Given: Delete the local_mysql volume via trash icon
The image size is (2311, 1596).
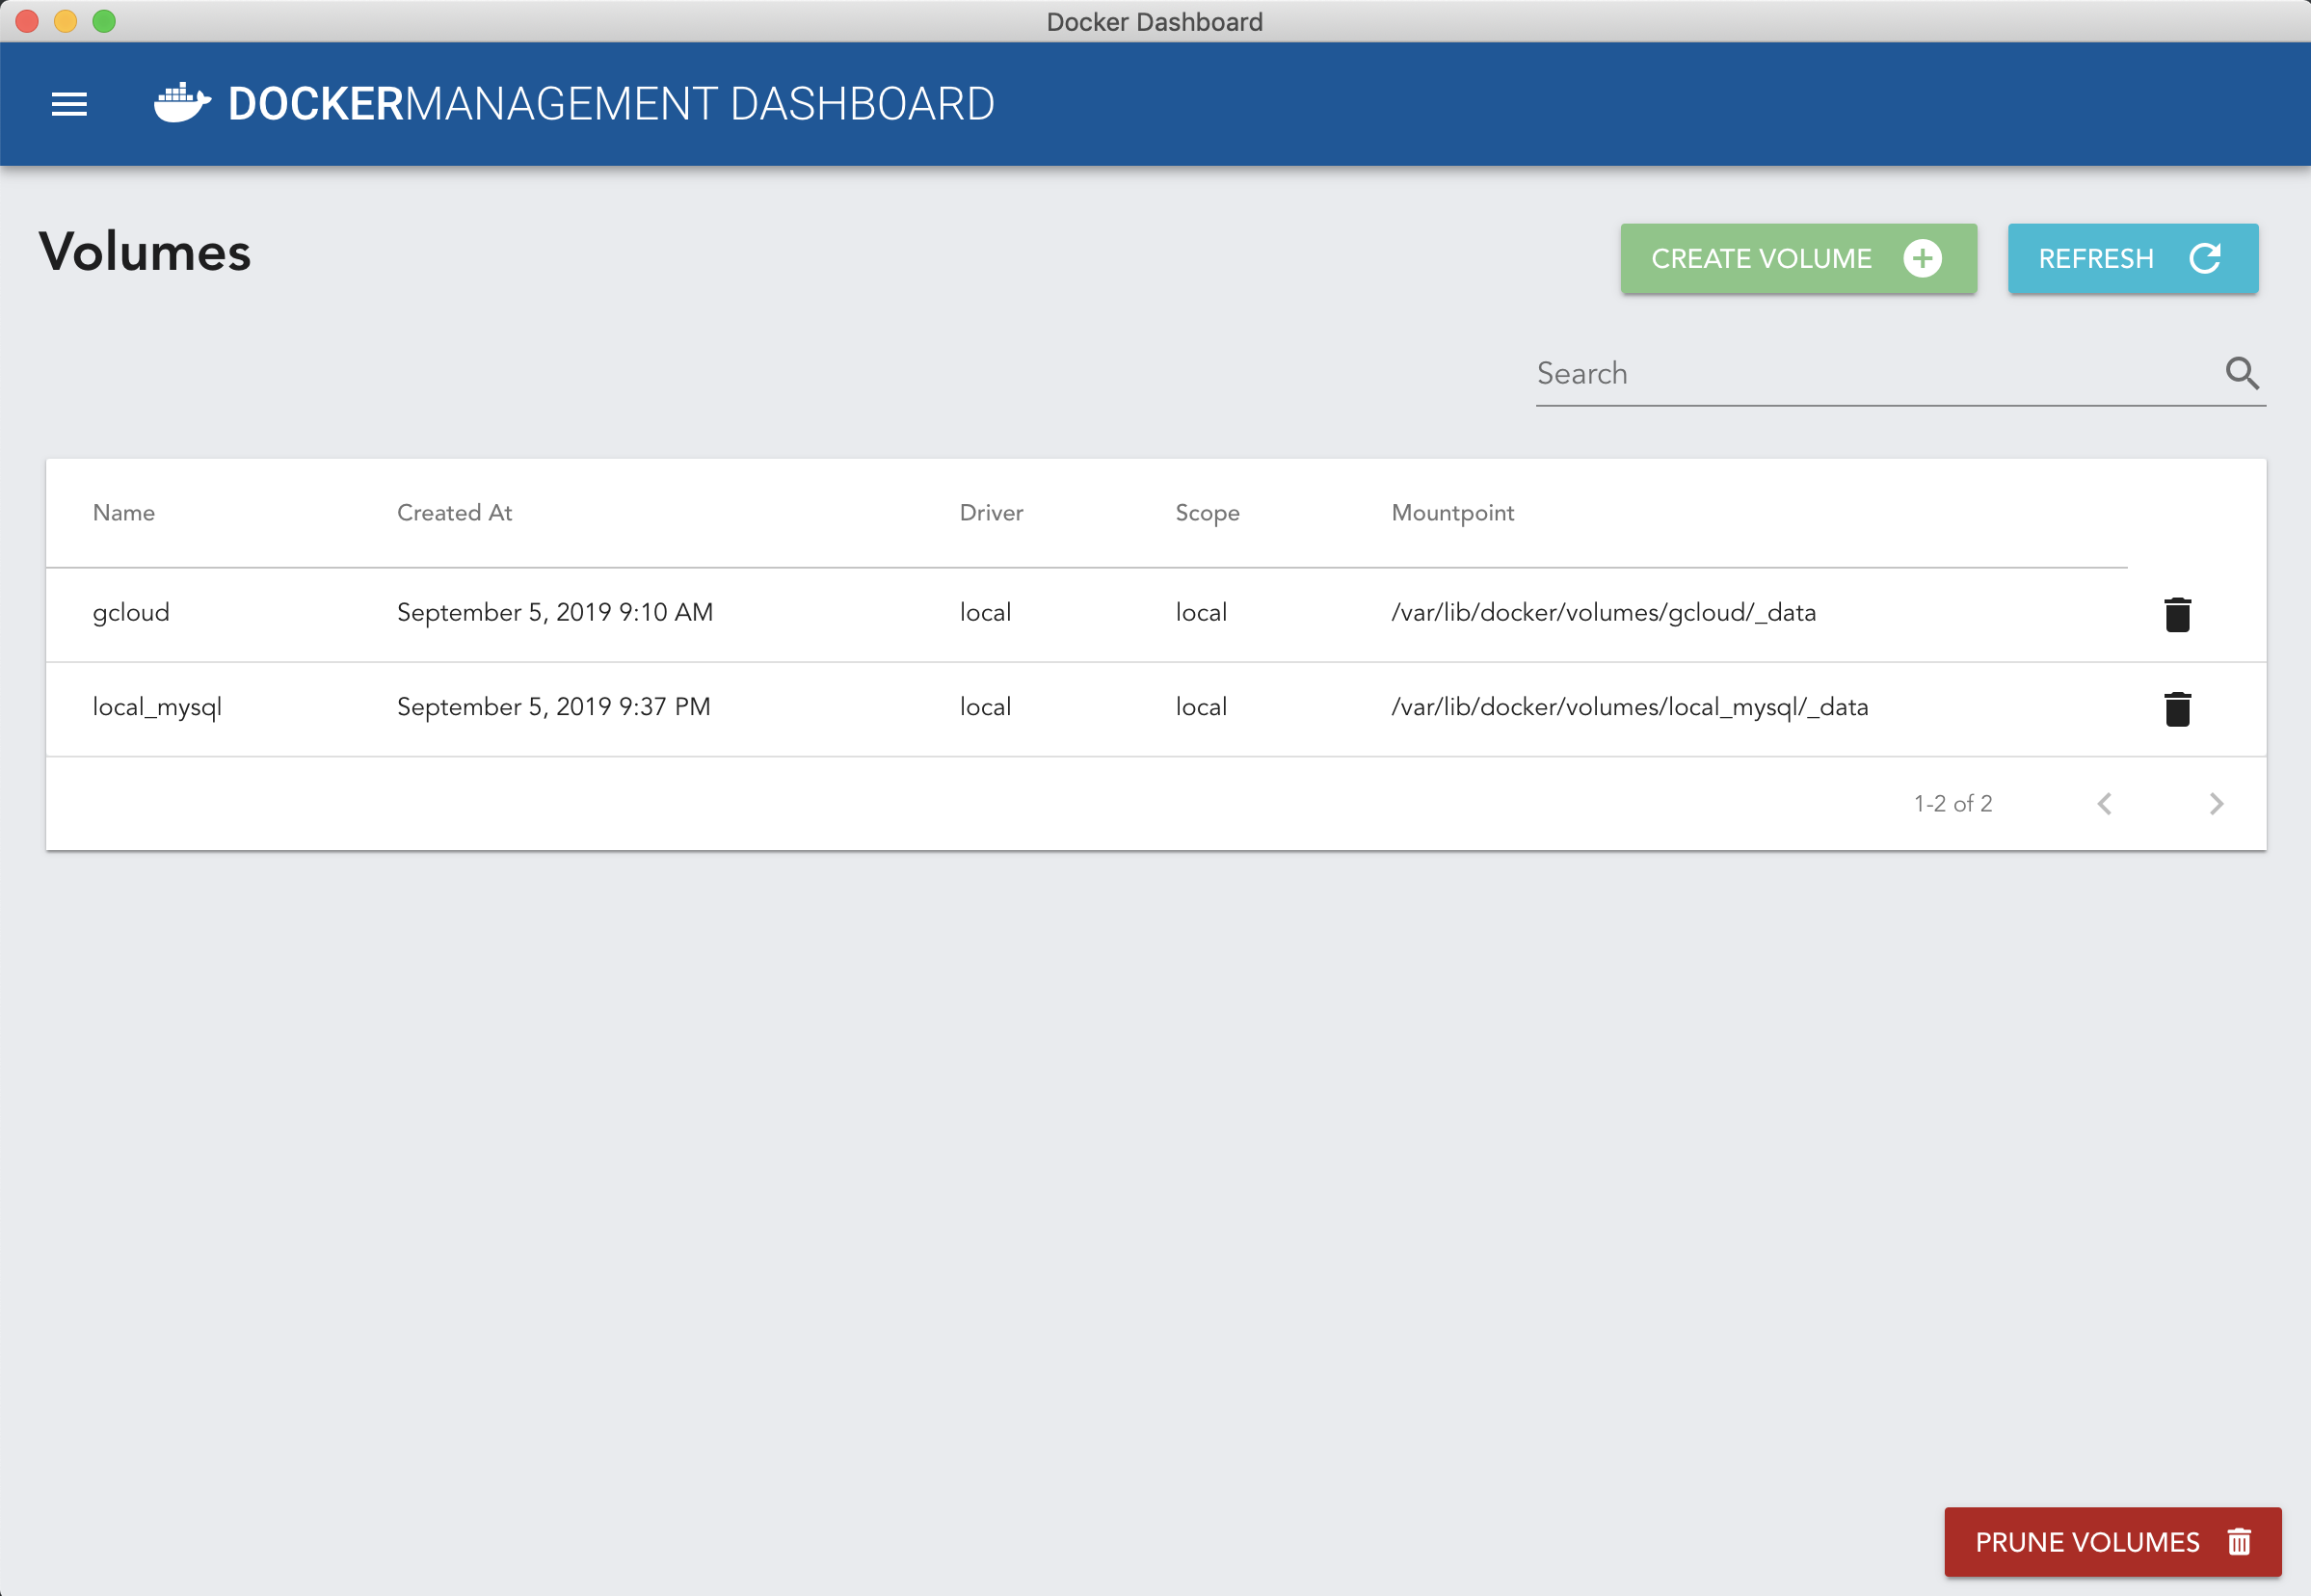Looking at the screenshot, I should point(2177,708).
